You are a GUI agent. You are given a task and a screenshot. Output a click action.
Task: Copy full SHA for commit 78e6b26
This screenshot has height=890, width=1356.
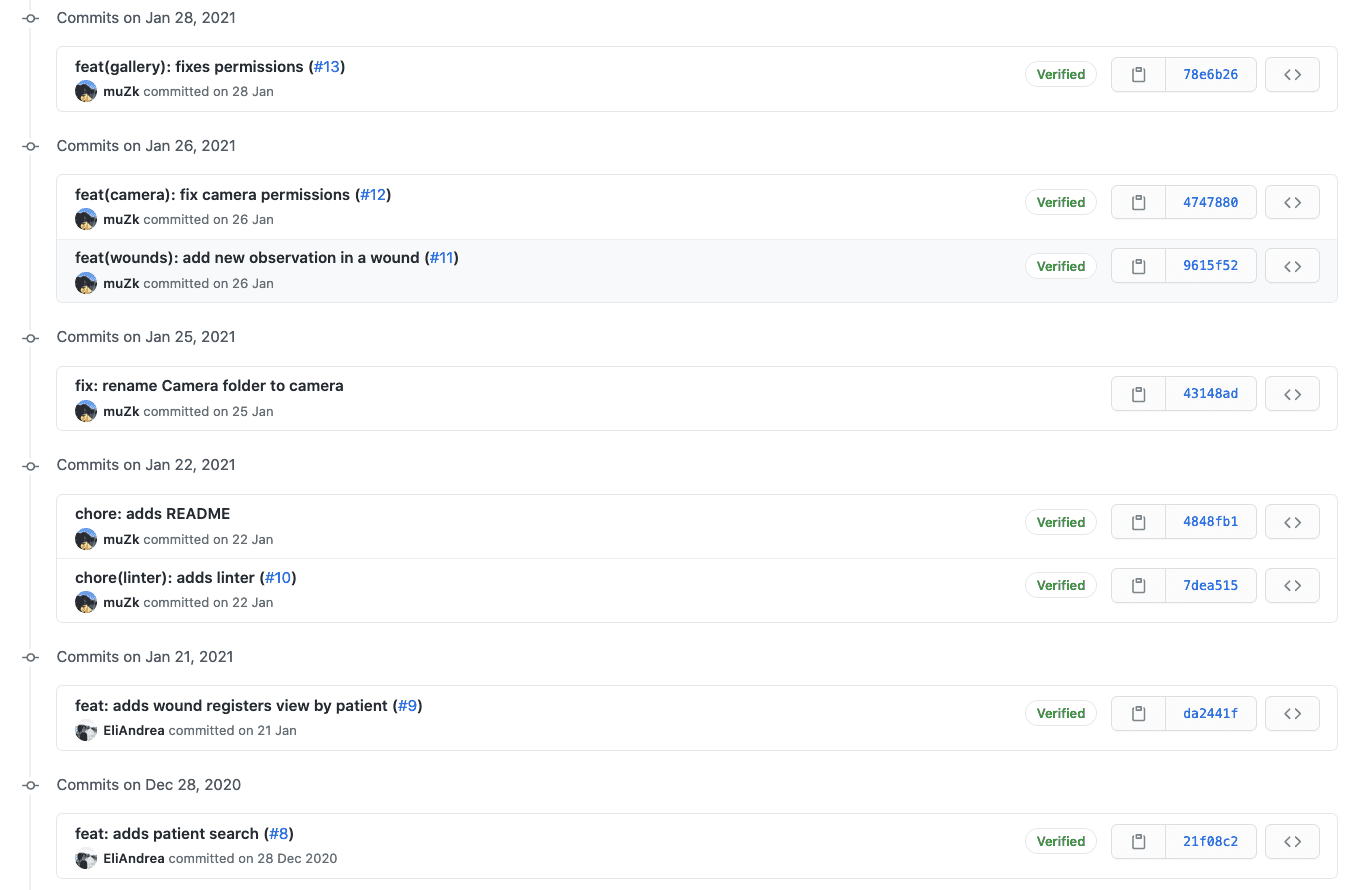(x=1138, y=75)
